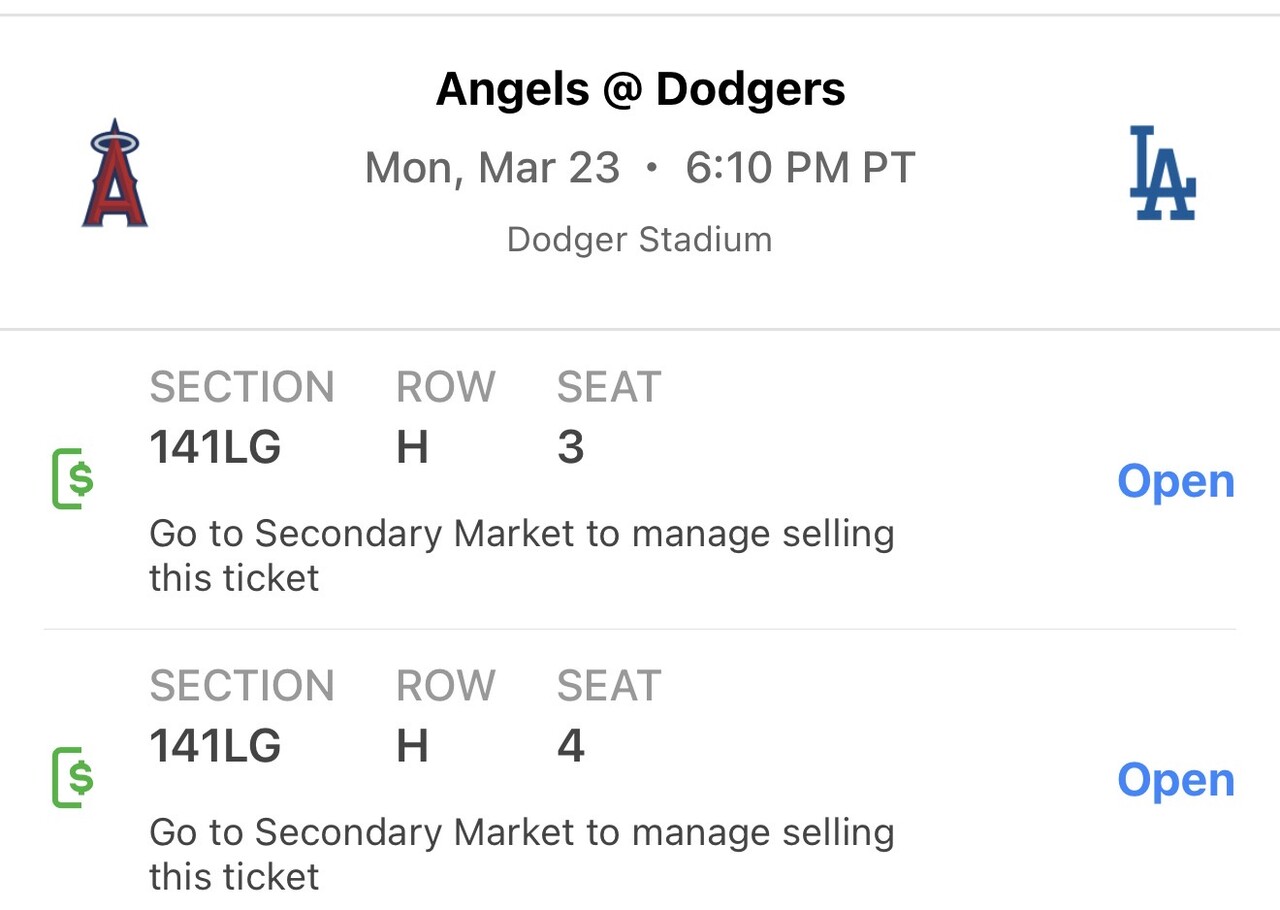Click the Mon, Mar 23 game date
This screenshot has height=910, width=1280.
click(492, 168)
